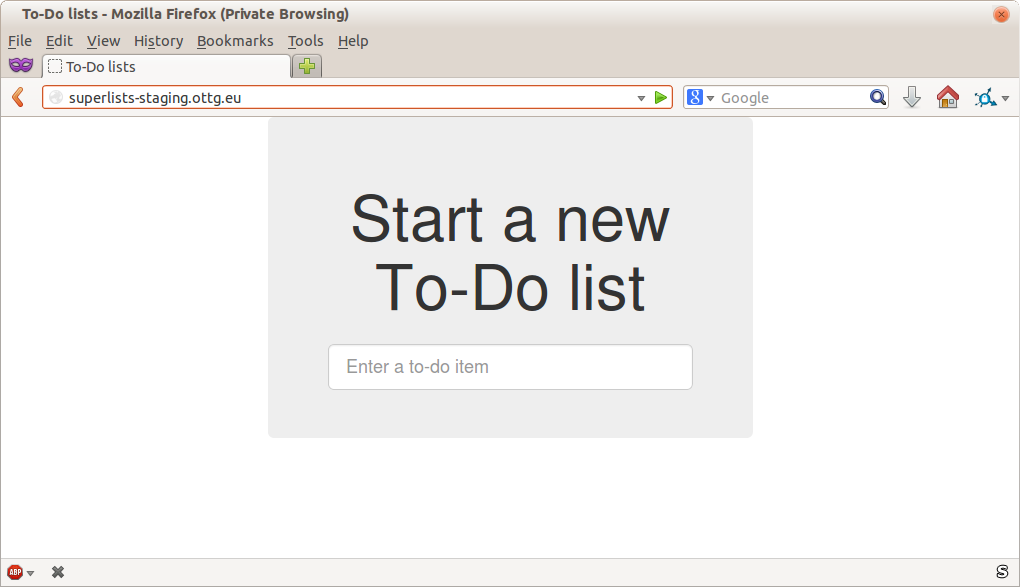This screenshot has width=1020, height=587.
Task: Click the Google icon in the search bar
Action: click(x=695, y=97)
